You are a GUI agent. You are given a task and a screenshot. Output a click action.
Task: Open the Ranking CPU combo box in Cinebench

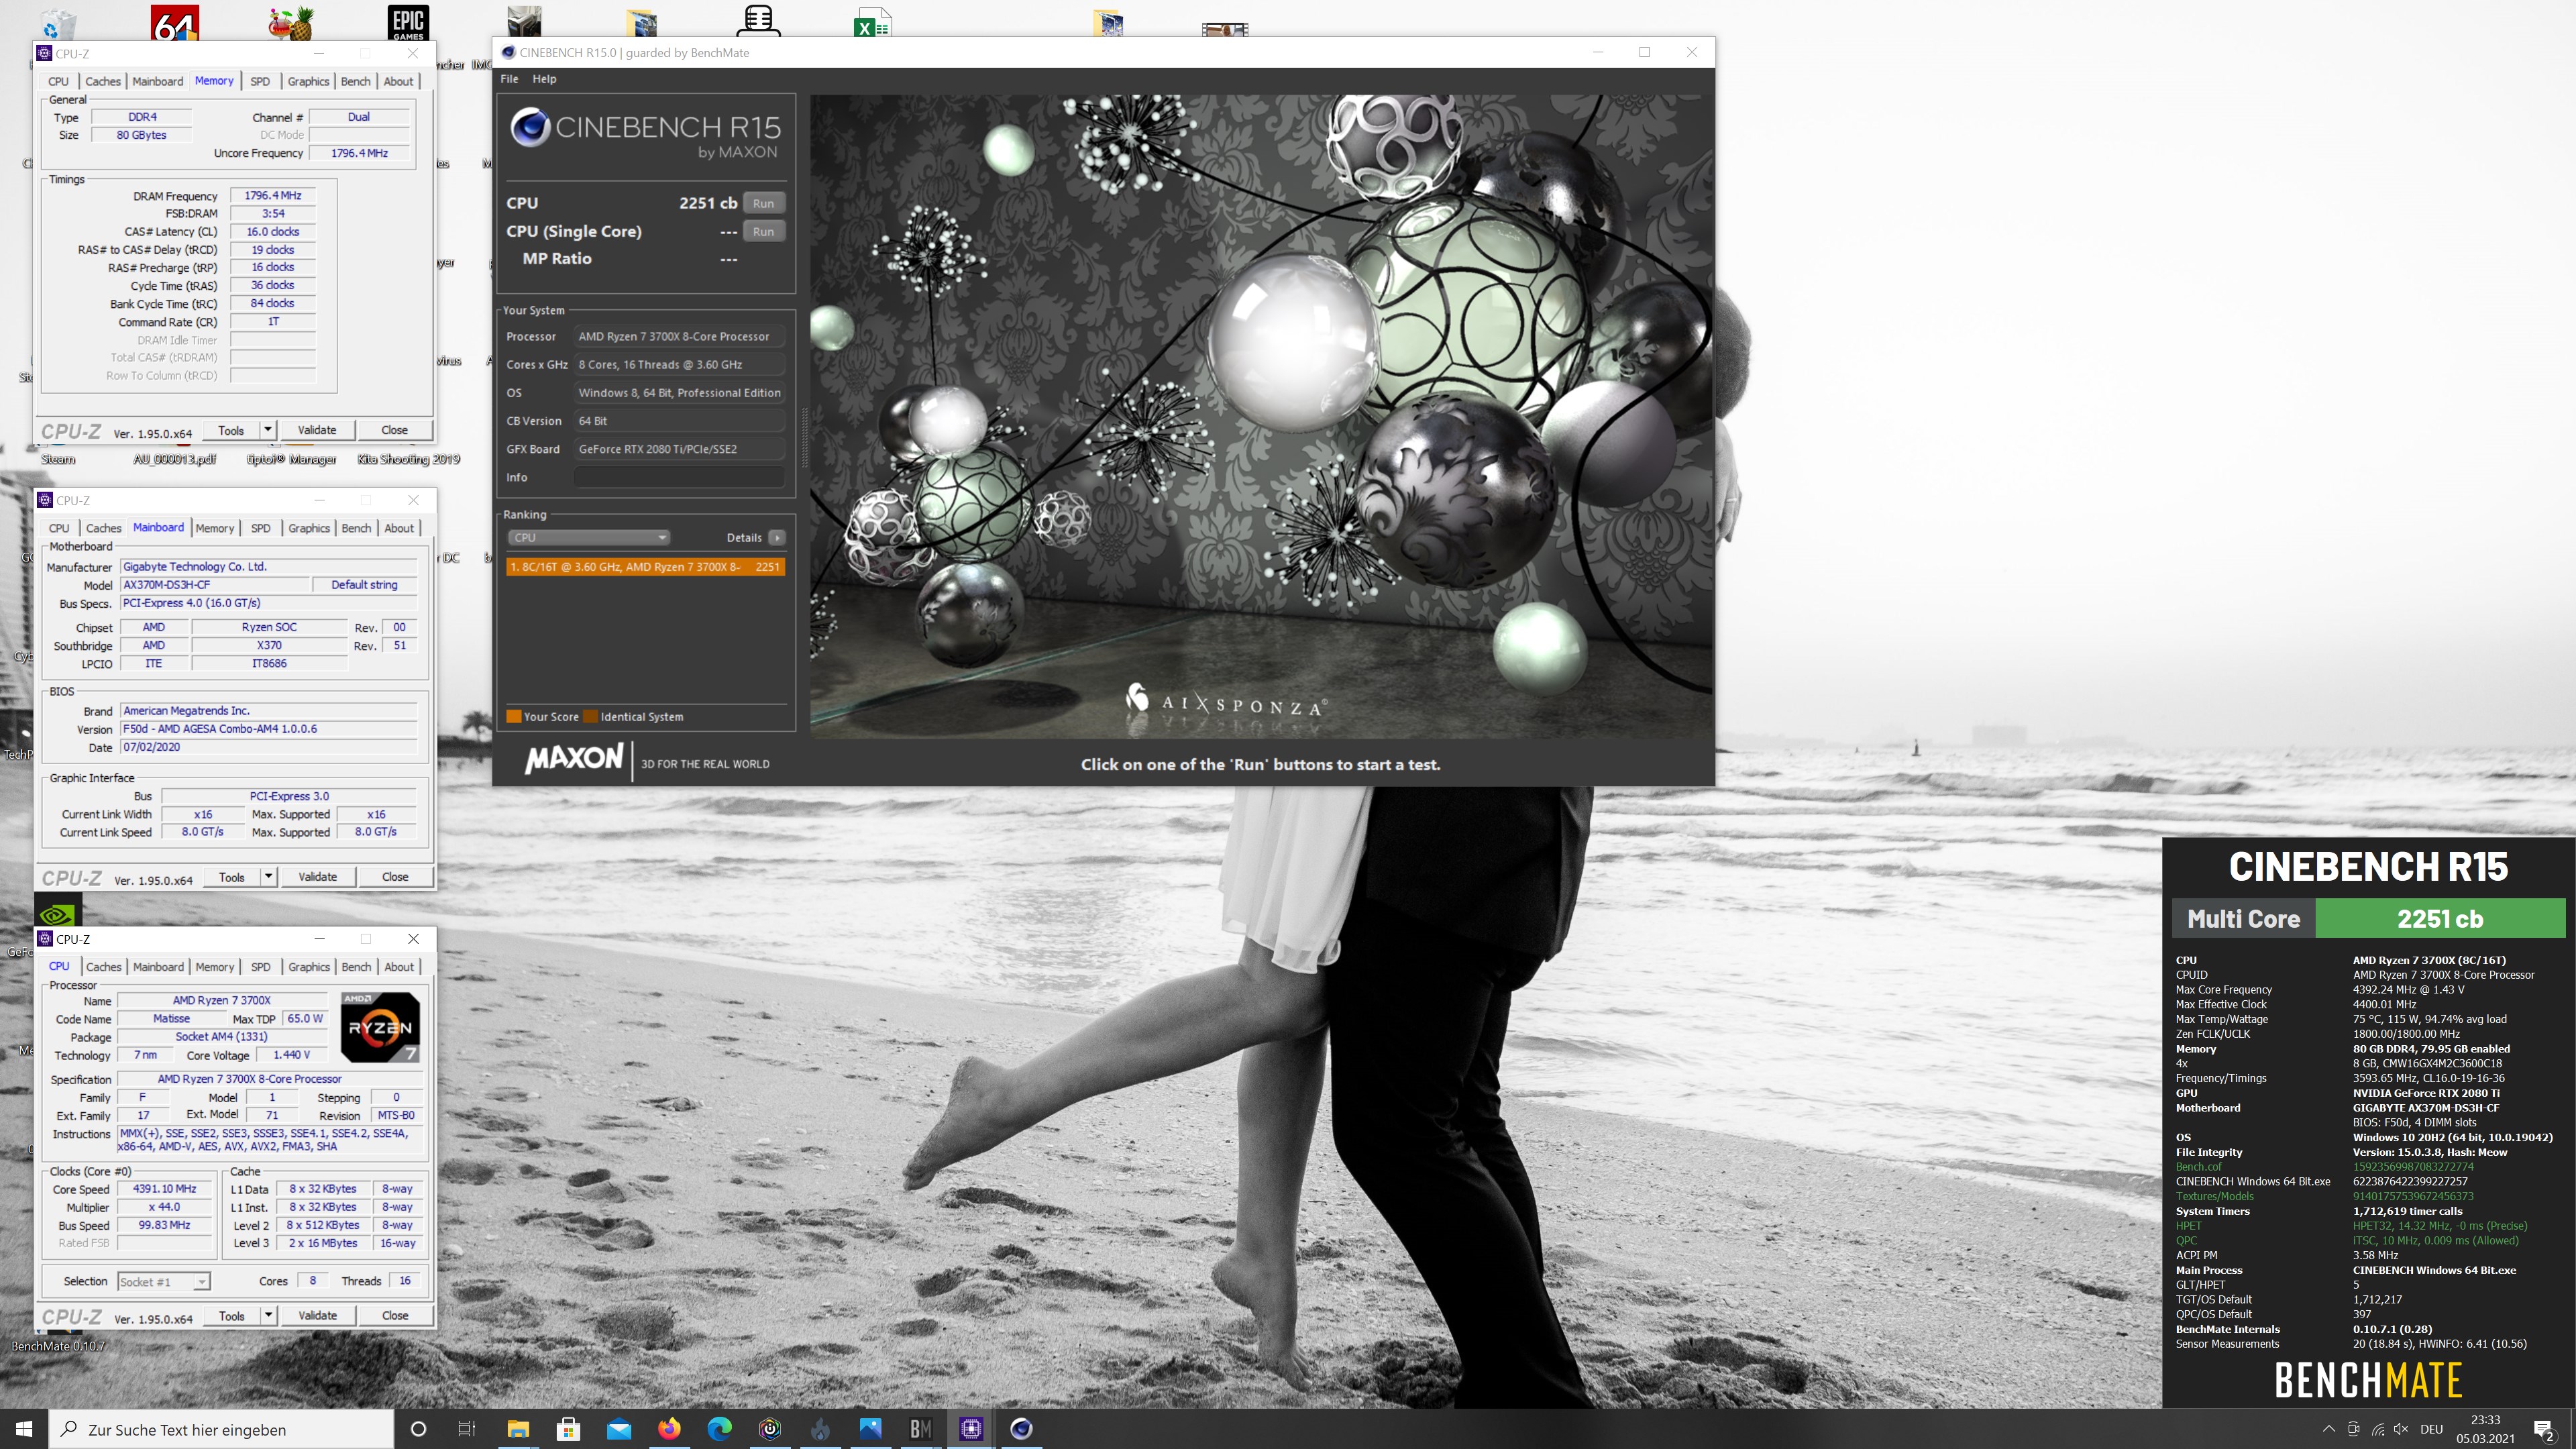(588, 537)
